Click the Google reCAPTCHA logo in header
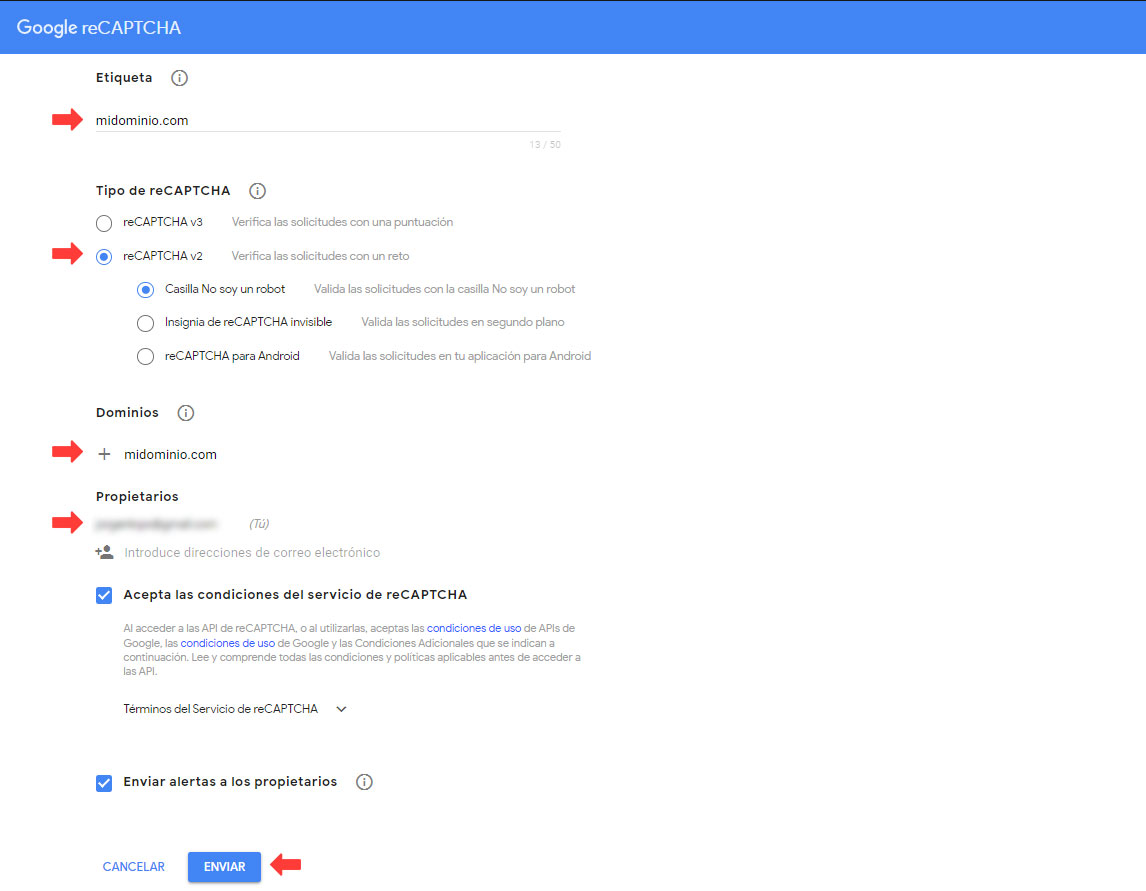The height and width of the screenshot is (891, 1146). click(99, 28)
